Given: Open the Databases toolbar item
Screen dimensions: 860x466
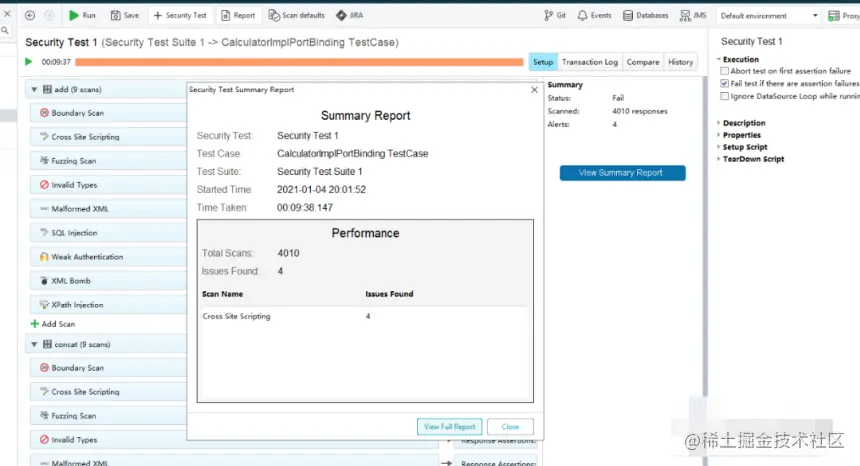Looking at the screenshot, I should pyautogui.click(x=646, y=15).
